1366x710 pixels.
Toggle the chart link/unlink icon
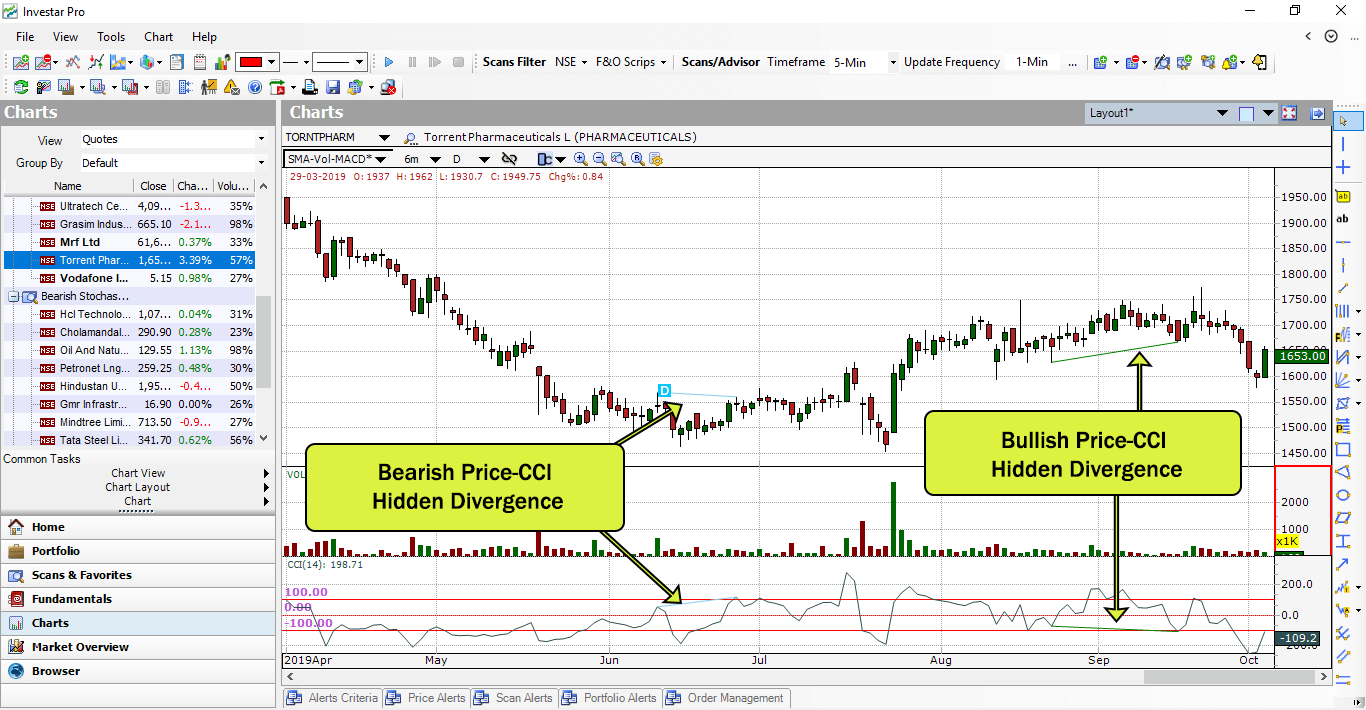pyautogui.click(x=509, y=159)
